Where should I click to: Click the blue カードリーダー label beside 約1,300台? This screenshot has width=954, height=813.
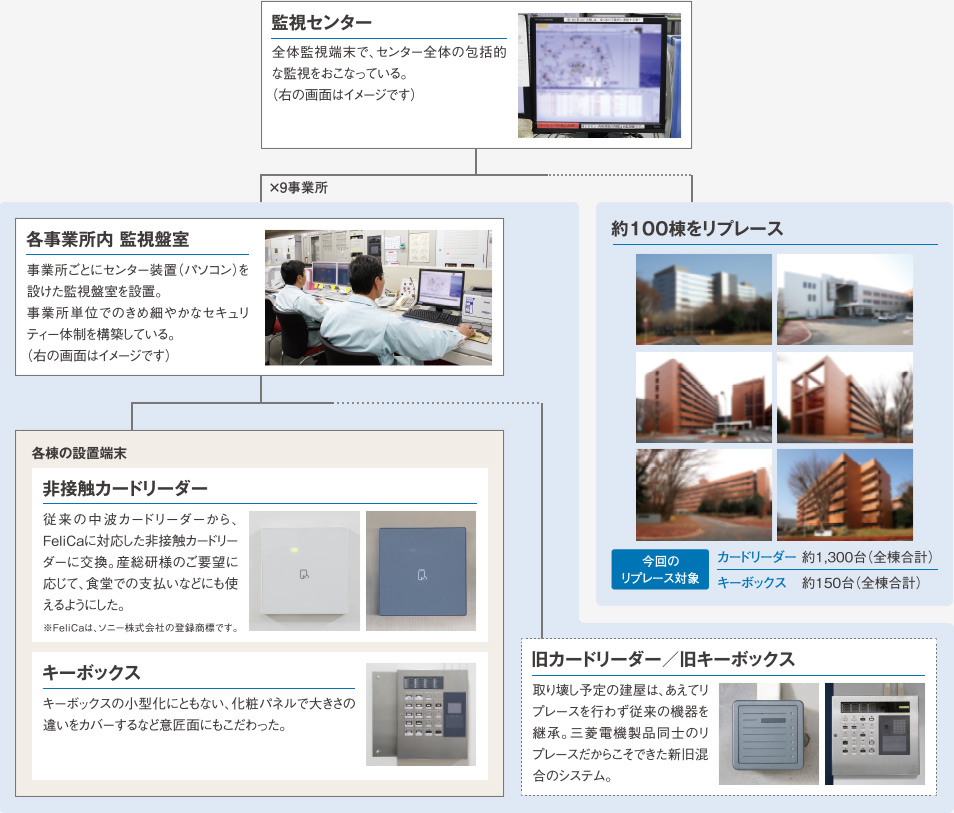click(x=756, y=557)
